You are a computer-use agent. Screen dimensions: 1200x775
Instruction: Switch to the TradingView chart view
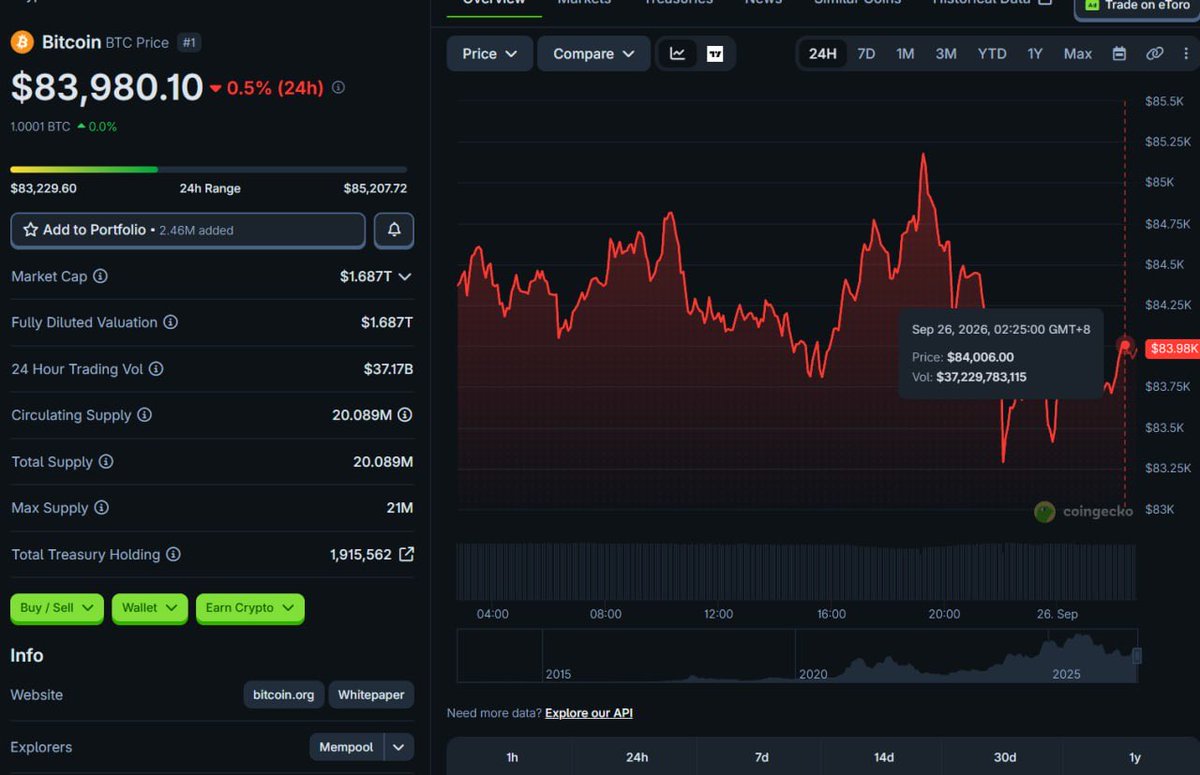tap(715, 54)
